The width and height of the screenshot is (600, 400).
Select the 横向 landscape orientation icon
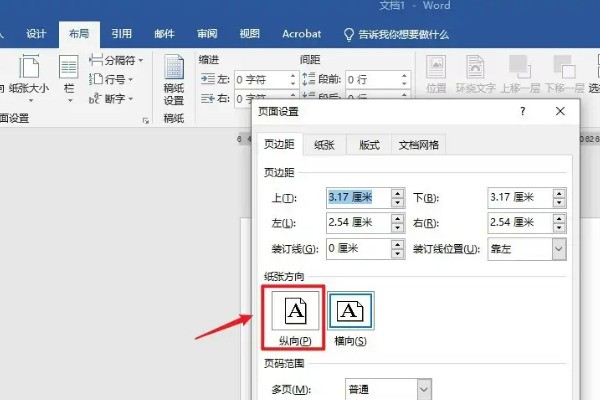click(x=351, y=313)
